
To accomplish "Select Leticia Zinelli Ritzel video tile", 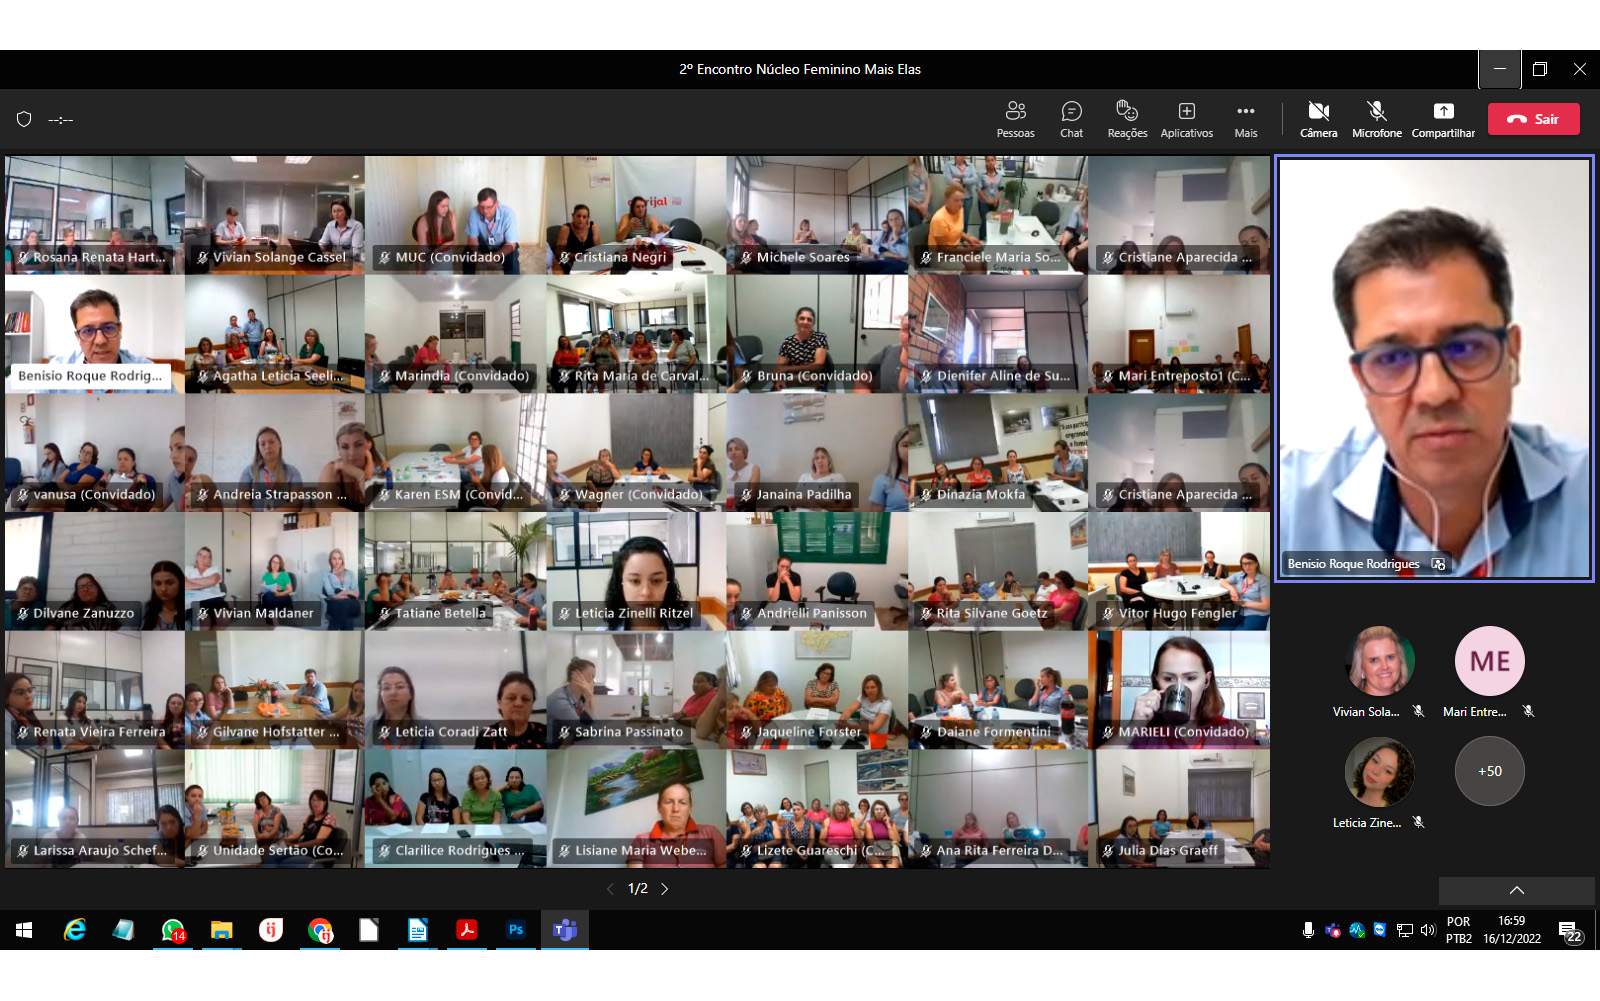I will pos(636,571).
